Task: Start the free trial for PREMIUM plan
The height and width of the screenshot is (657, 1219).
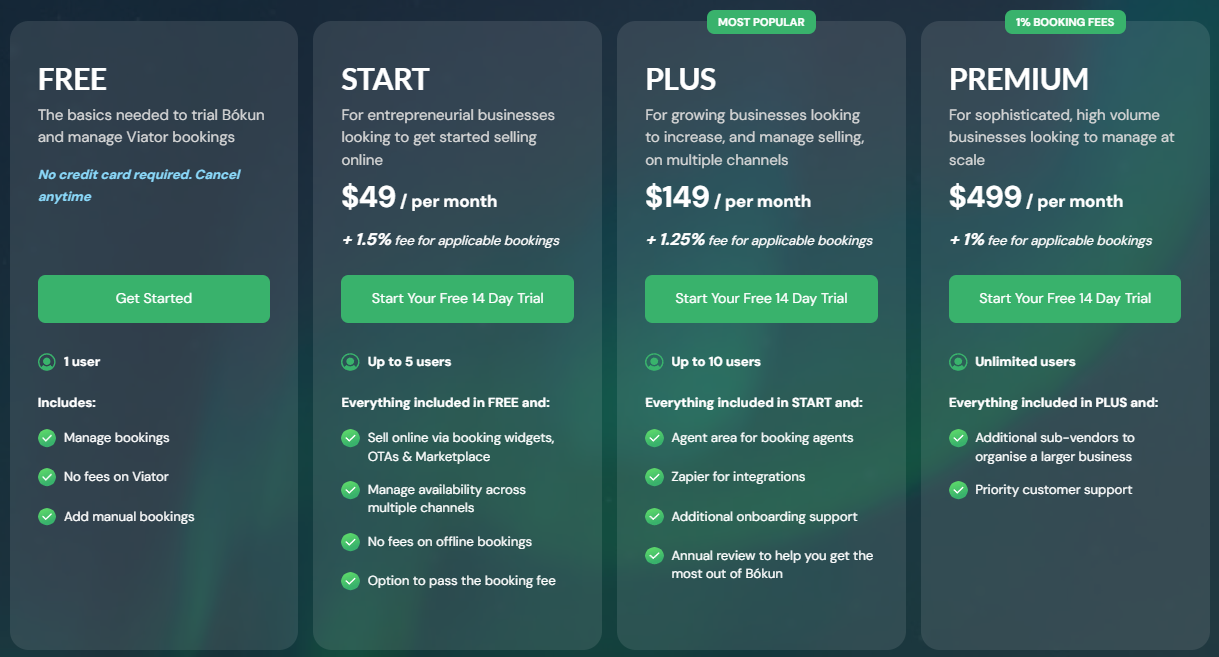Action: [1064, 299]
